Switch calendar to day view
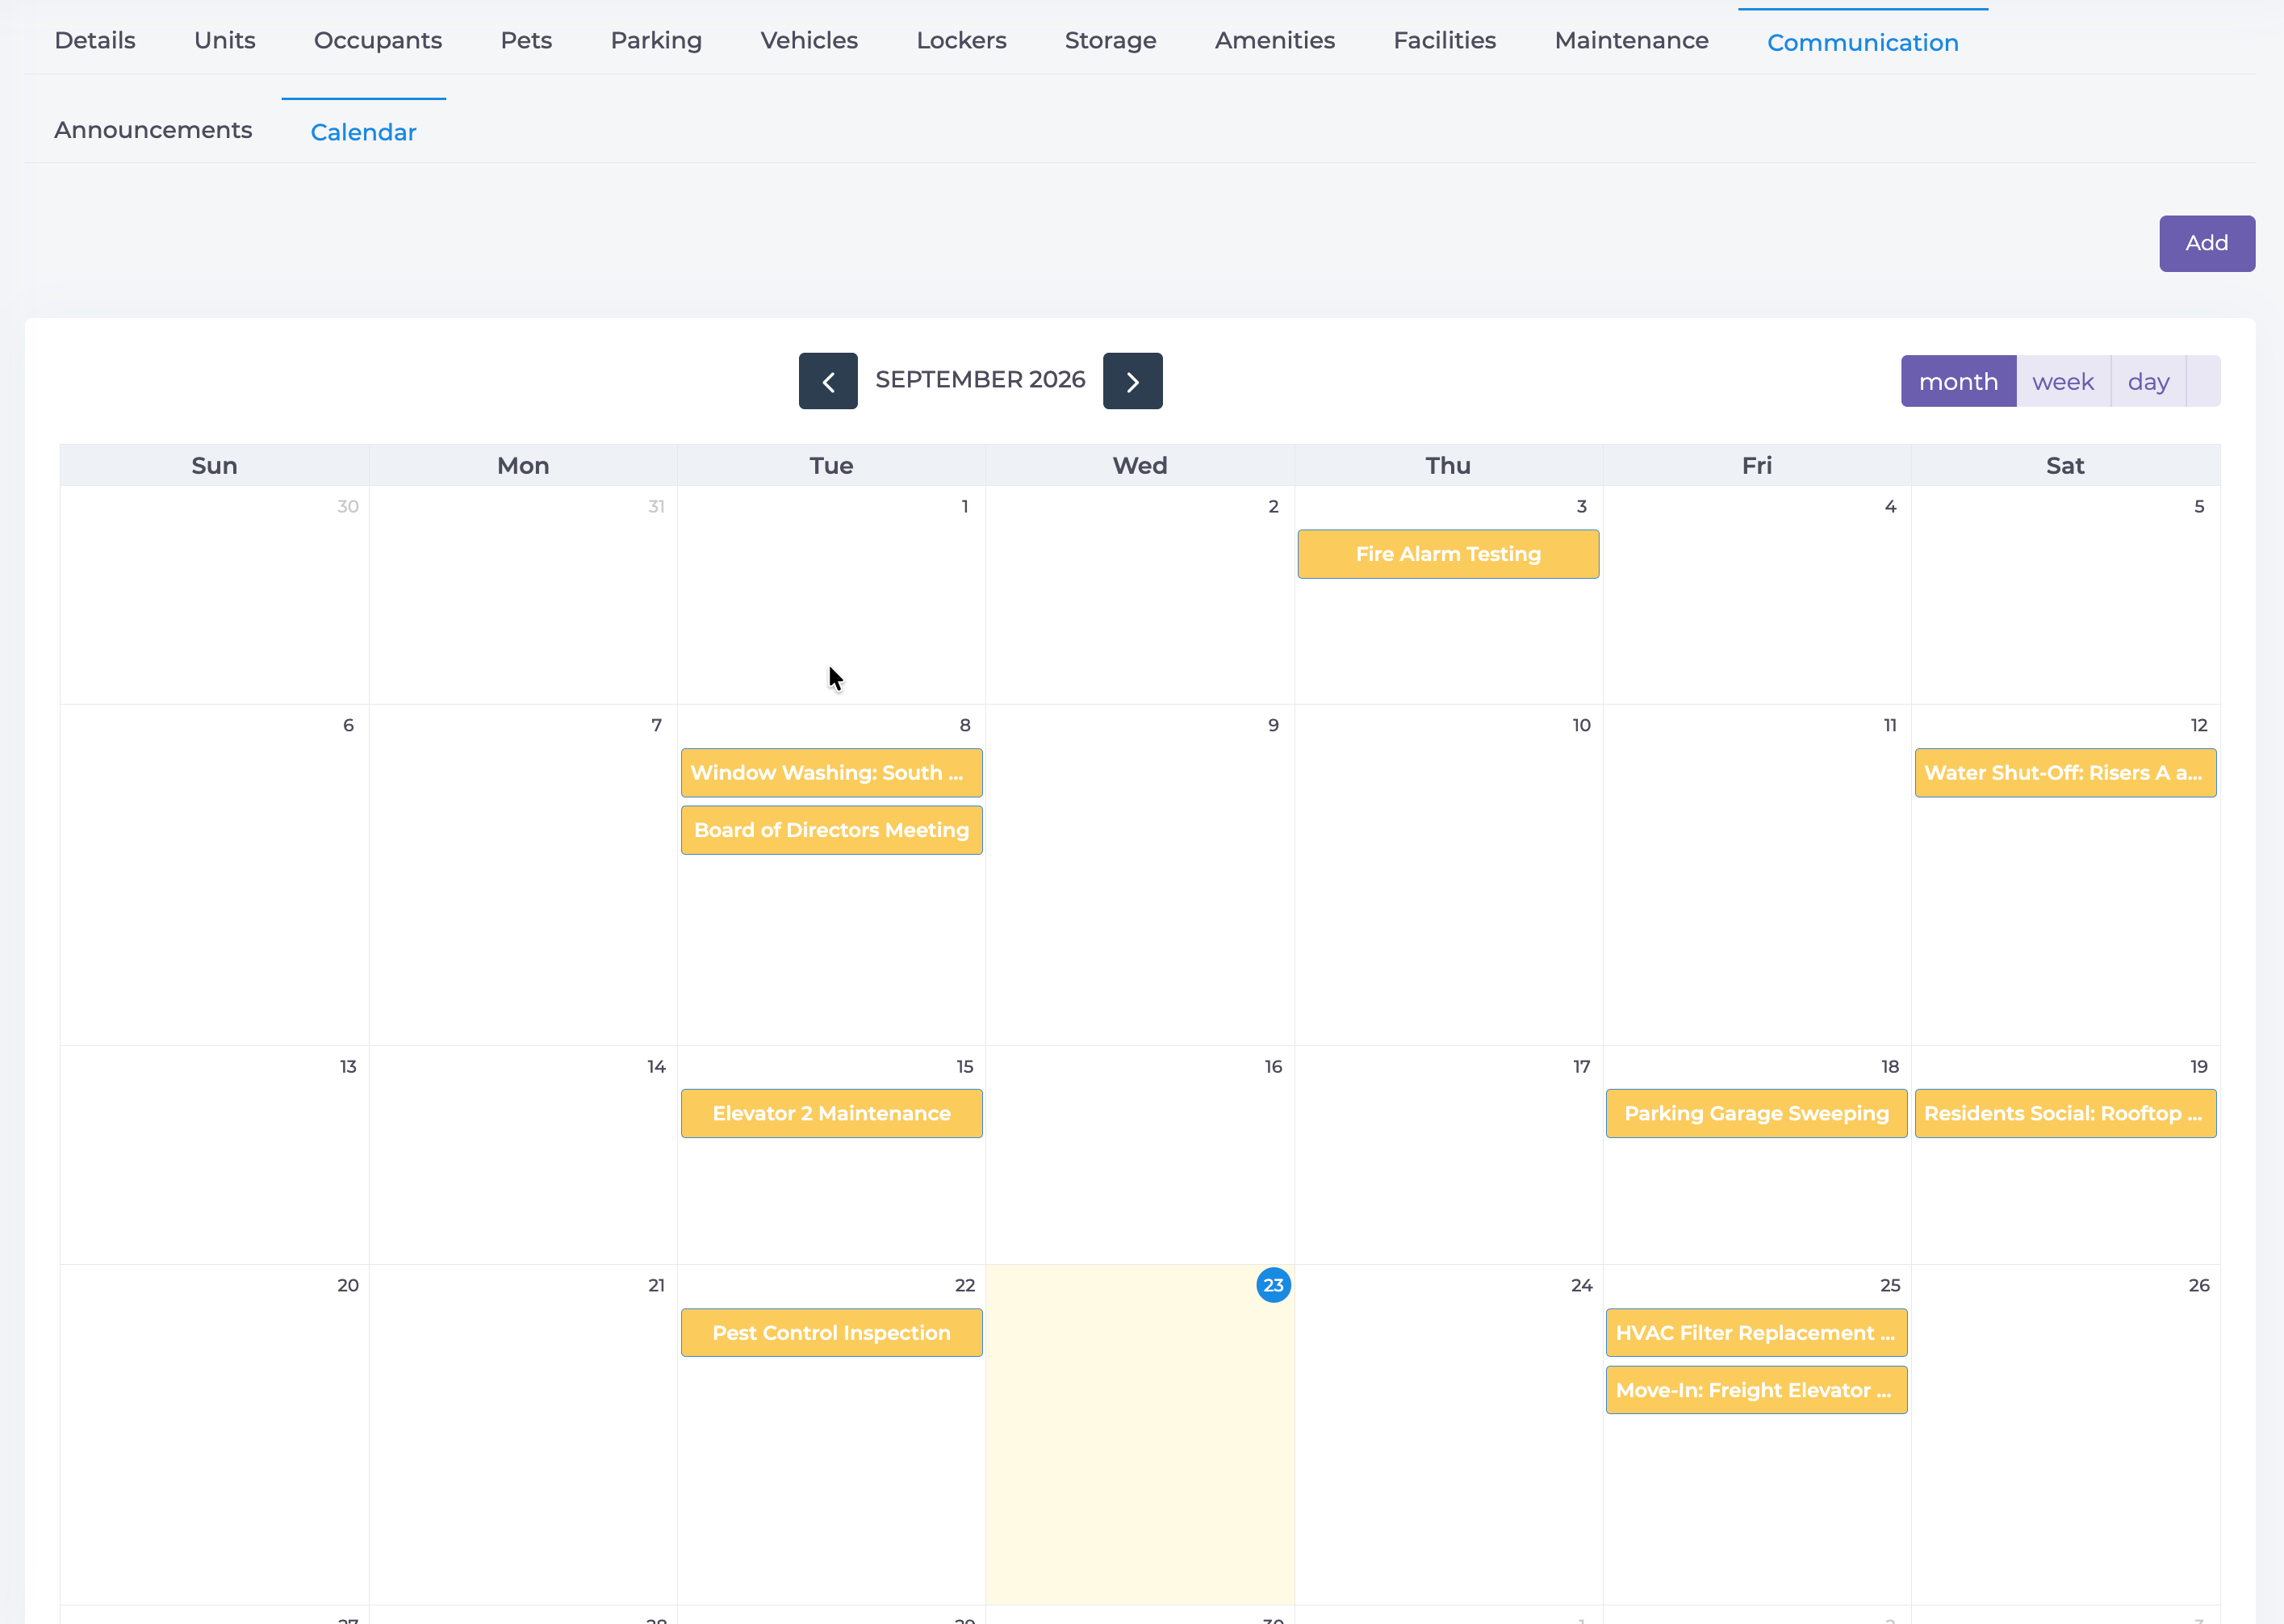 coord(2148,381)
